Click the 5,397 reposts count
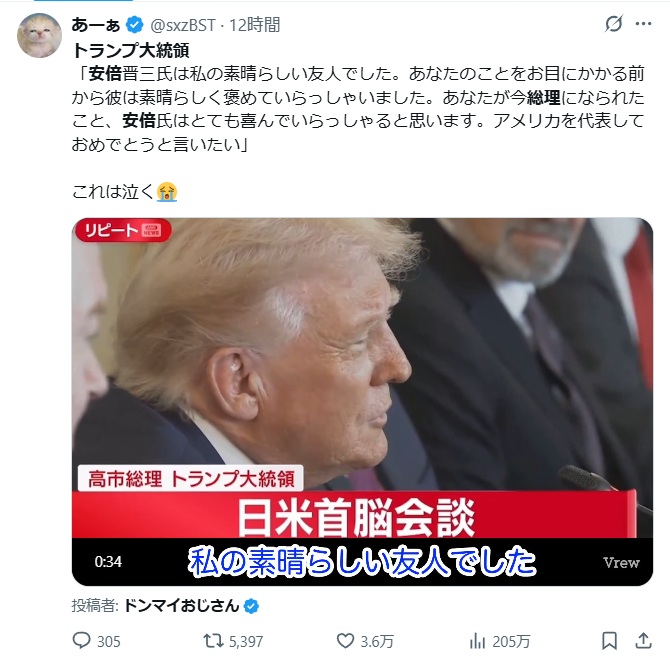Image resolution: width=670 pixels, height=658 pixels. point(246,641)
